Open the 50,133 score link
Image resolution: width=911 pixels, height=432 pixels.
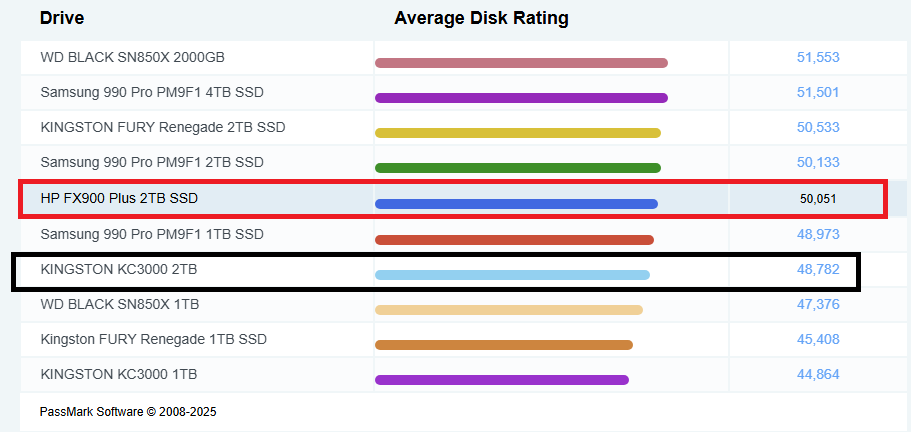pyautogui.click(x=818, y=162)
